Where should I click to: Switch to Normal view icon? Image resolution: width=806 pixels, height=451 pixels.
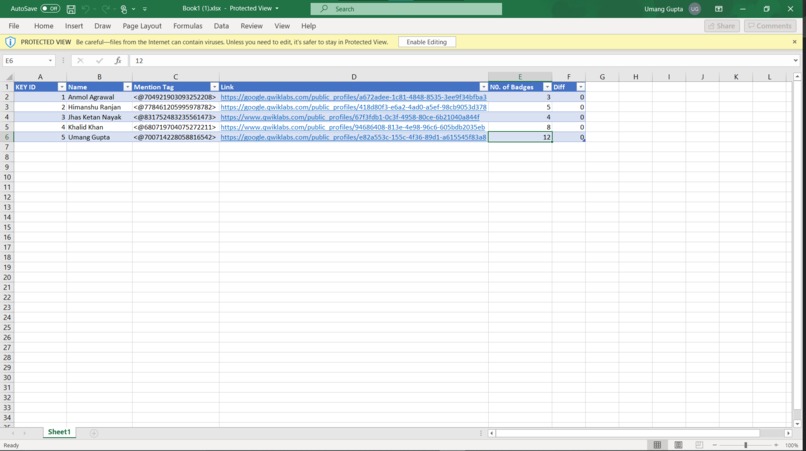pyautogui.click(x=657, y=445)
